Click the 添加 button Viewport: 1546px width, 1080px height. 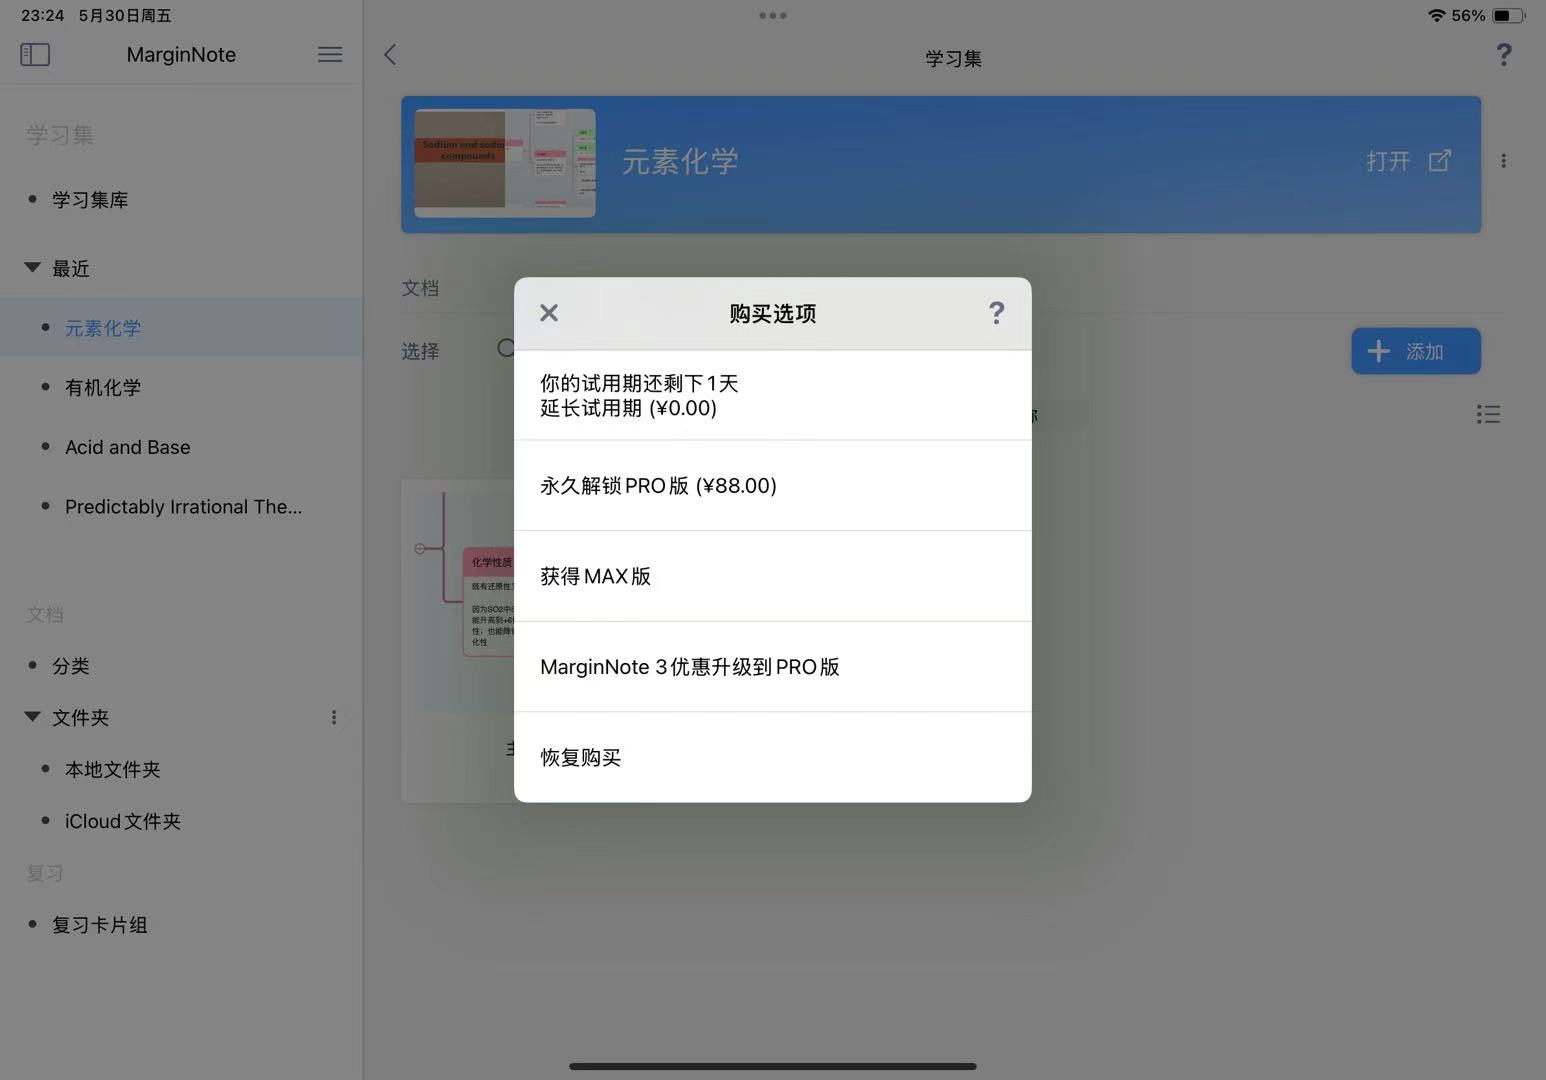[x=1416, y=351]
